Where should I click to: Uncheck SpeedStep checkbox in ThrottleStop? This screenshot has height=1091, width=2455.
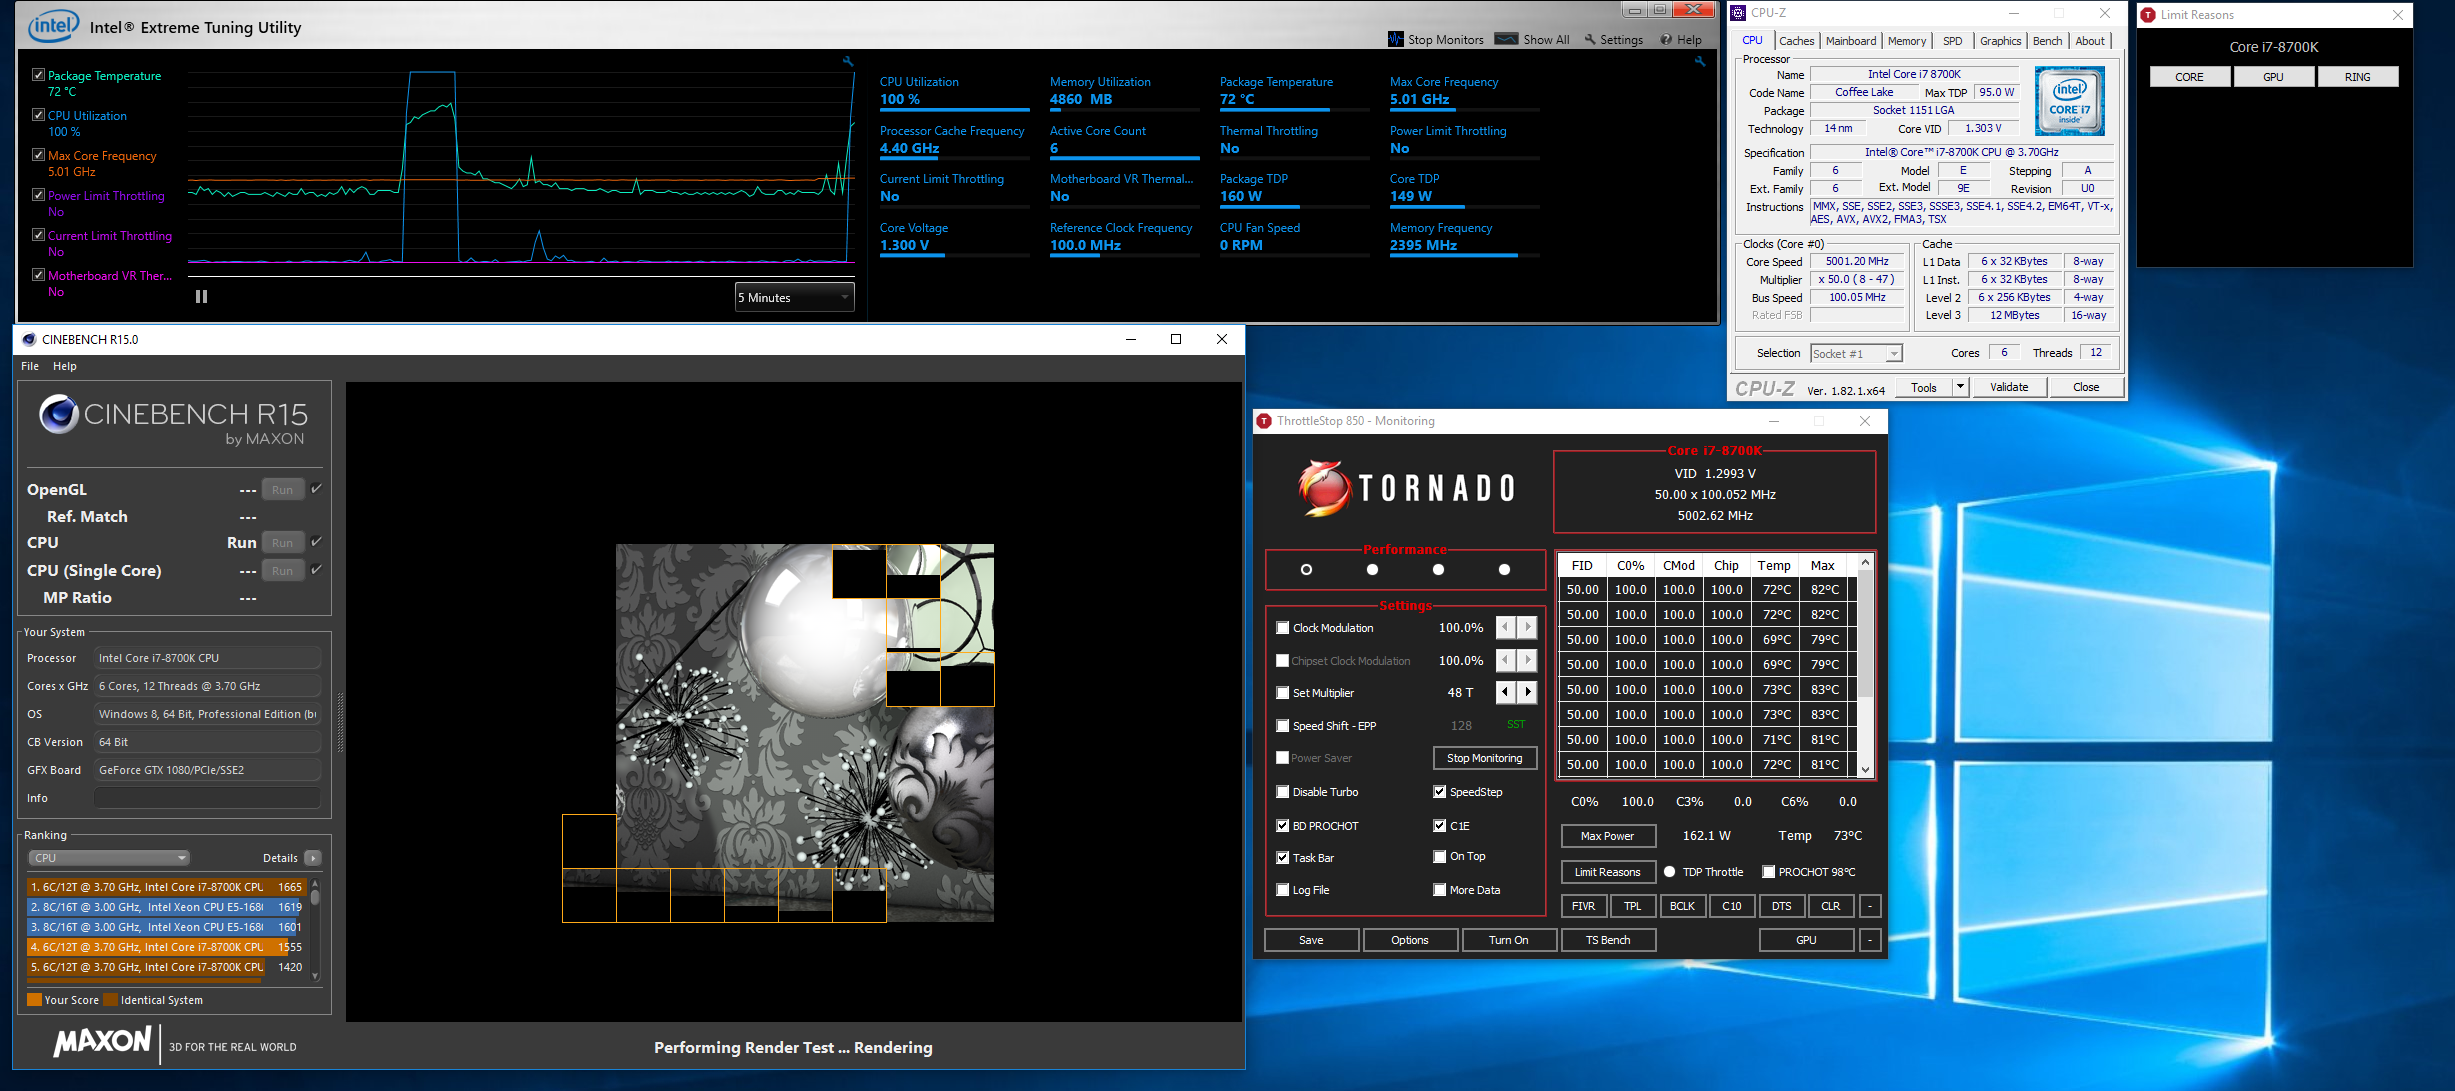(x=1440, y=792)
